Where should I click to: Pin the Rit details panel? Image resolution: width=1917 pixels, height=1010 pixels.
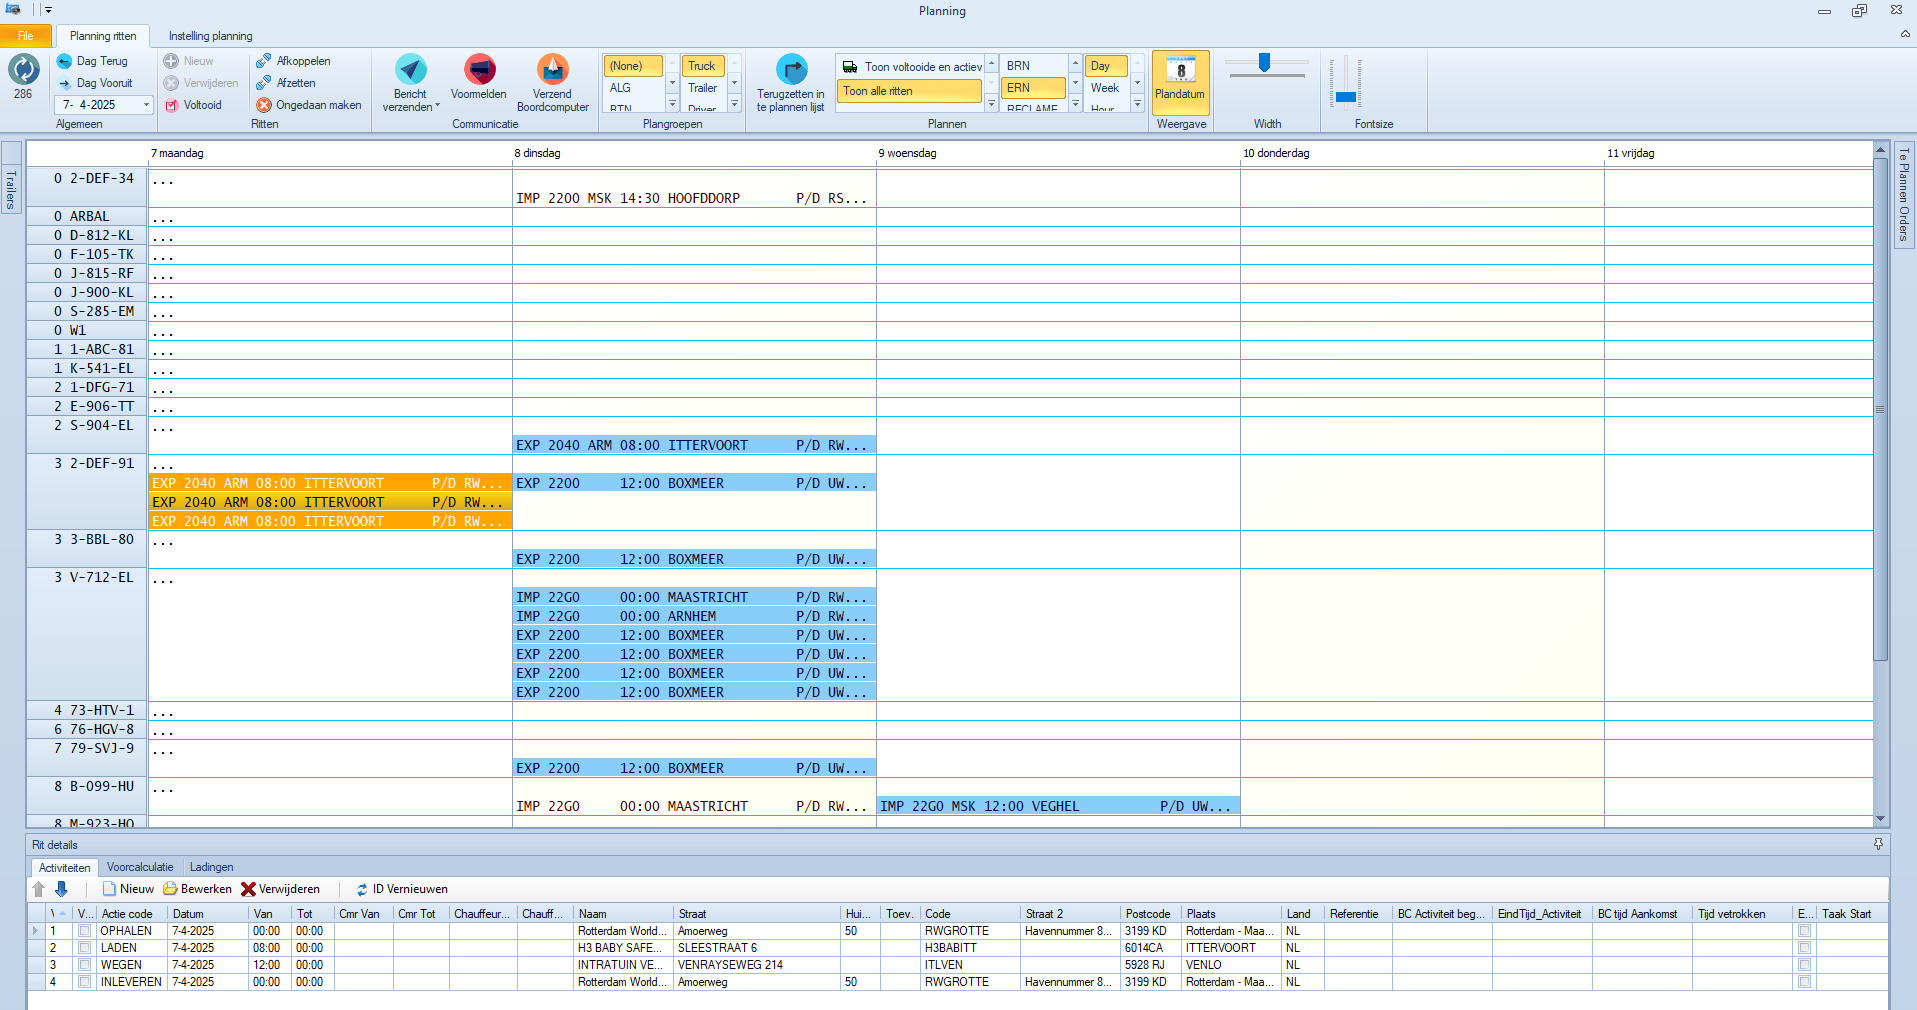coord(1878,844)
